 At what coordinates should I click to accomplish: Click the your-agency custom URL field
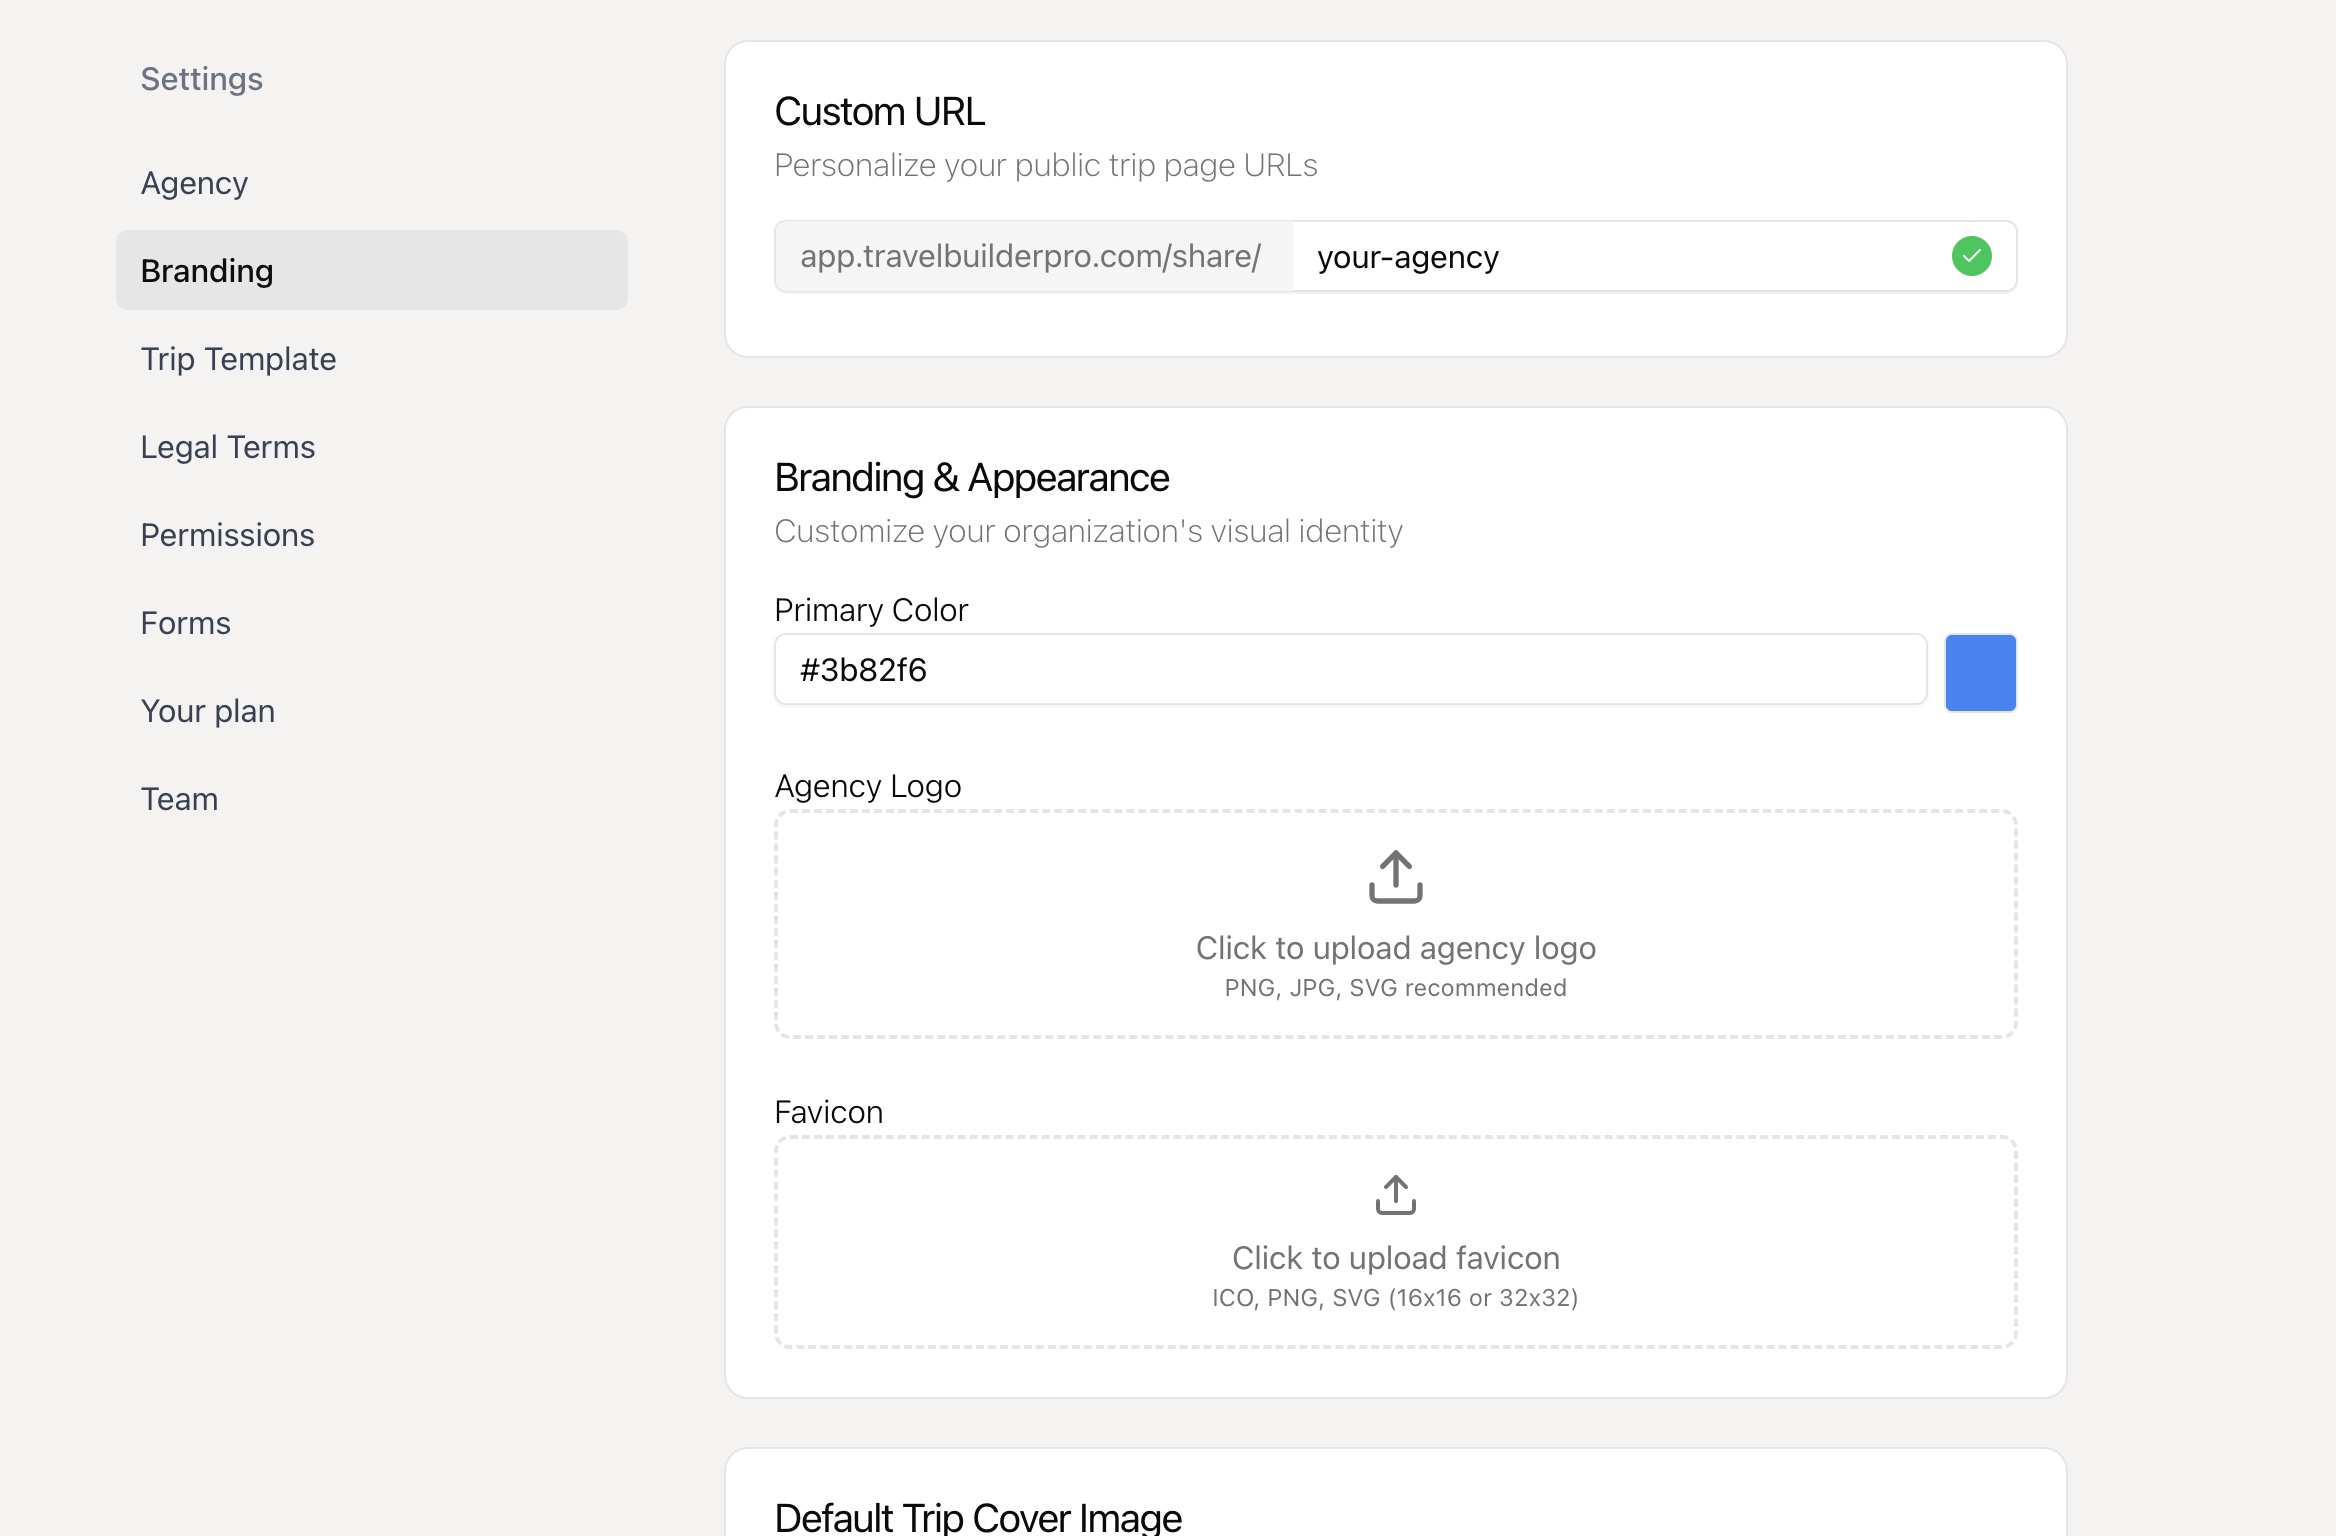tap(1620, 257)
